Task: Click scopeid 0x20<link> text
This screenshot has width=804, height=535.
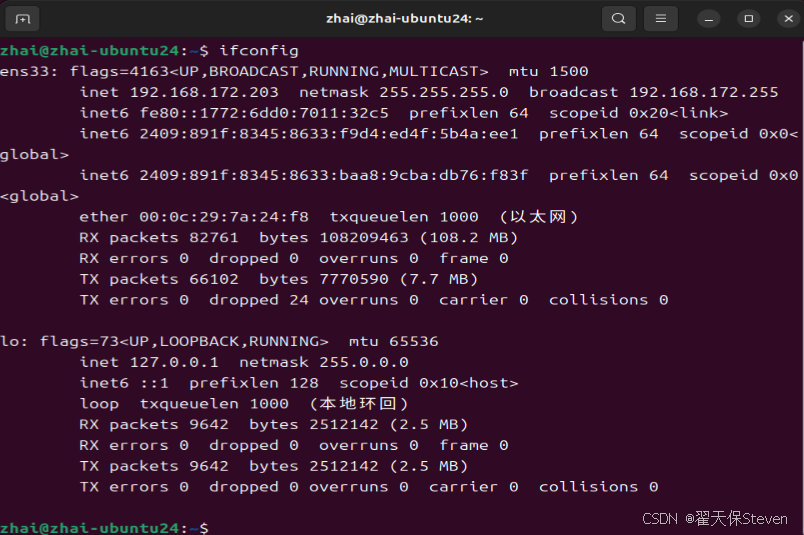Action: coord(638,113)
